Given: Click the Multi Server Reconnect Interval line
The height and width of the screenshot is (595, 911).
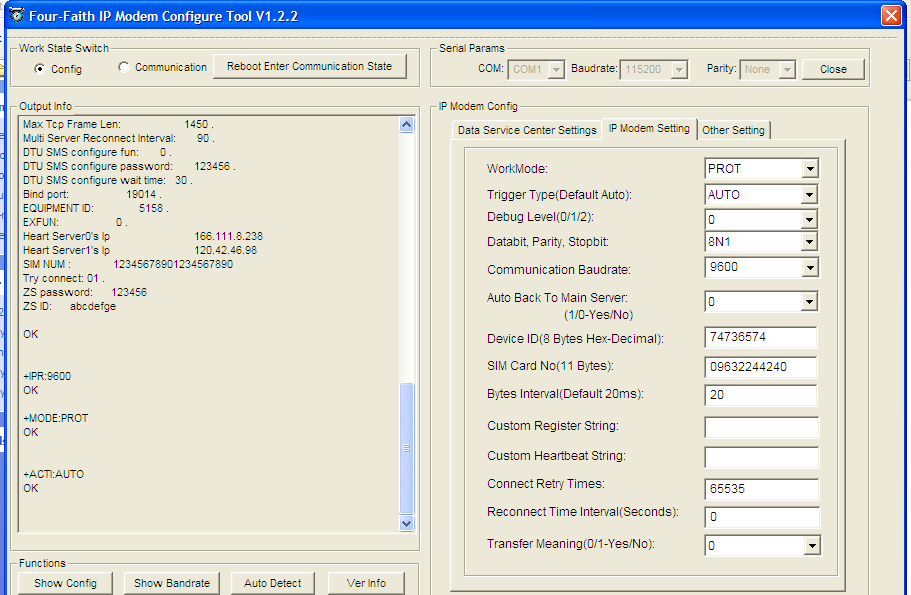Looking at the screenshot, I should [x=119, y=138].
